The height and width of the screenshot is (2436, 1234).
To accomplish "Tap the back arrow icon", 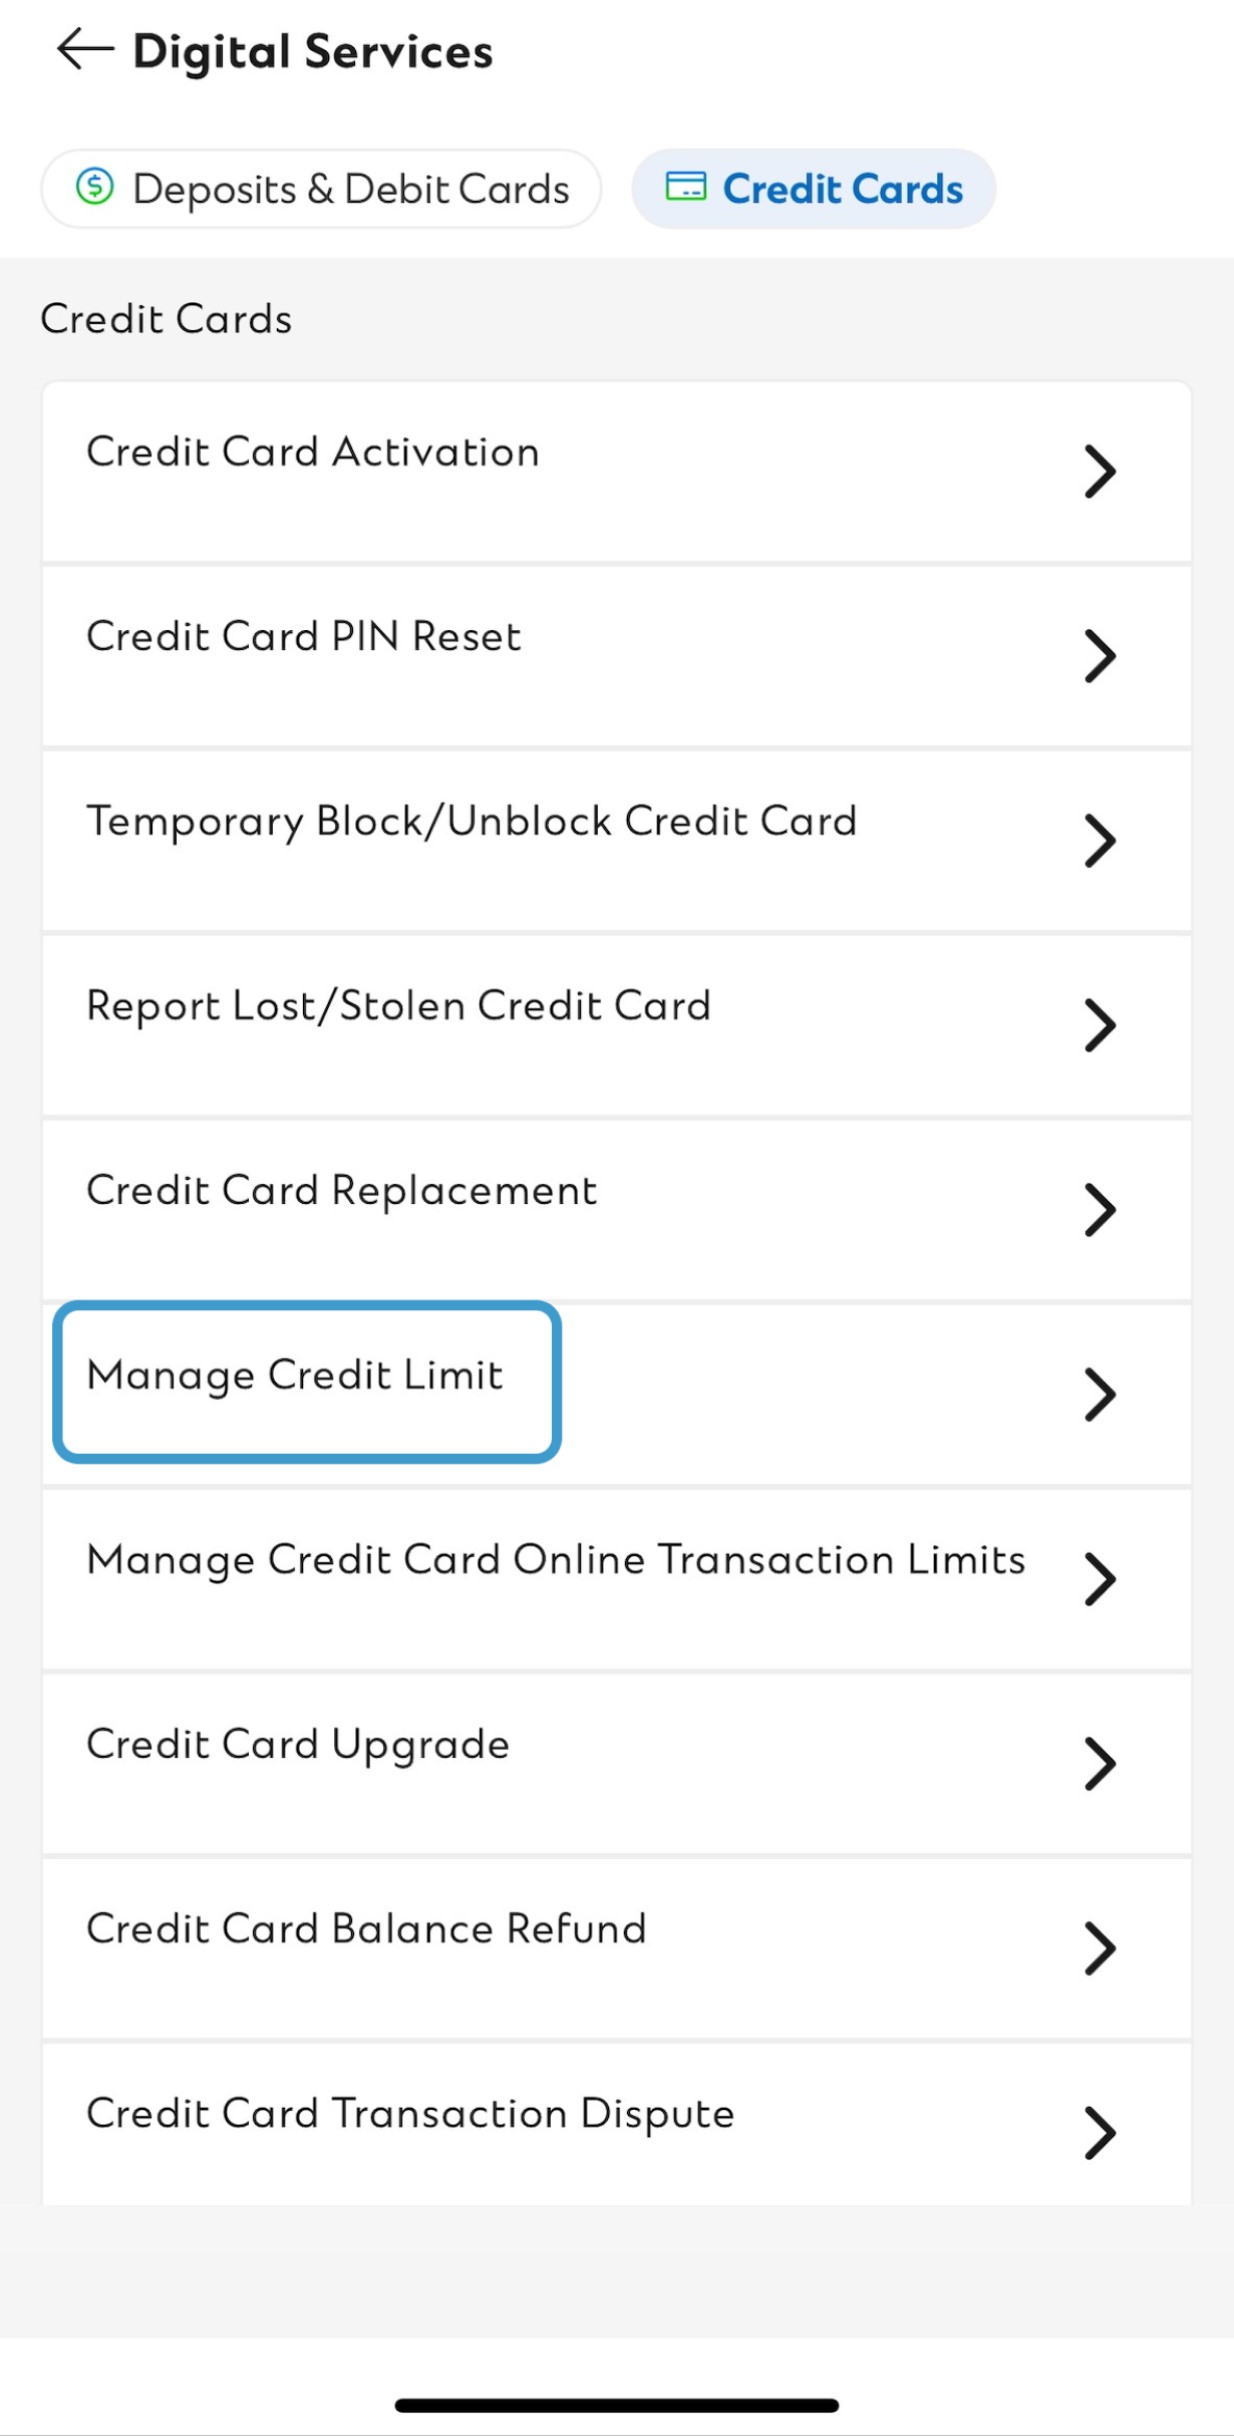I will [84, 48].
